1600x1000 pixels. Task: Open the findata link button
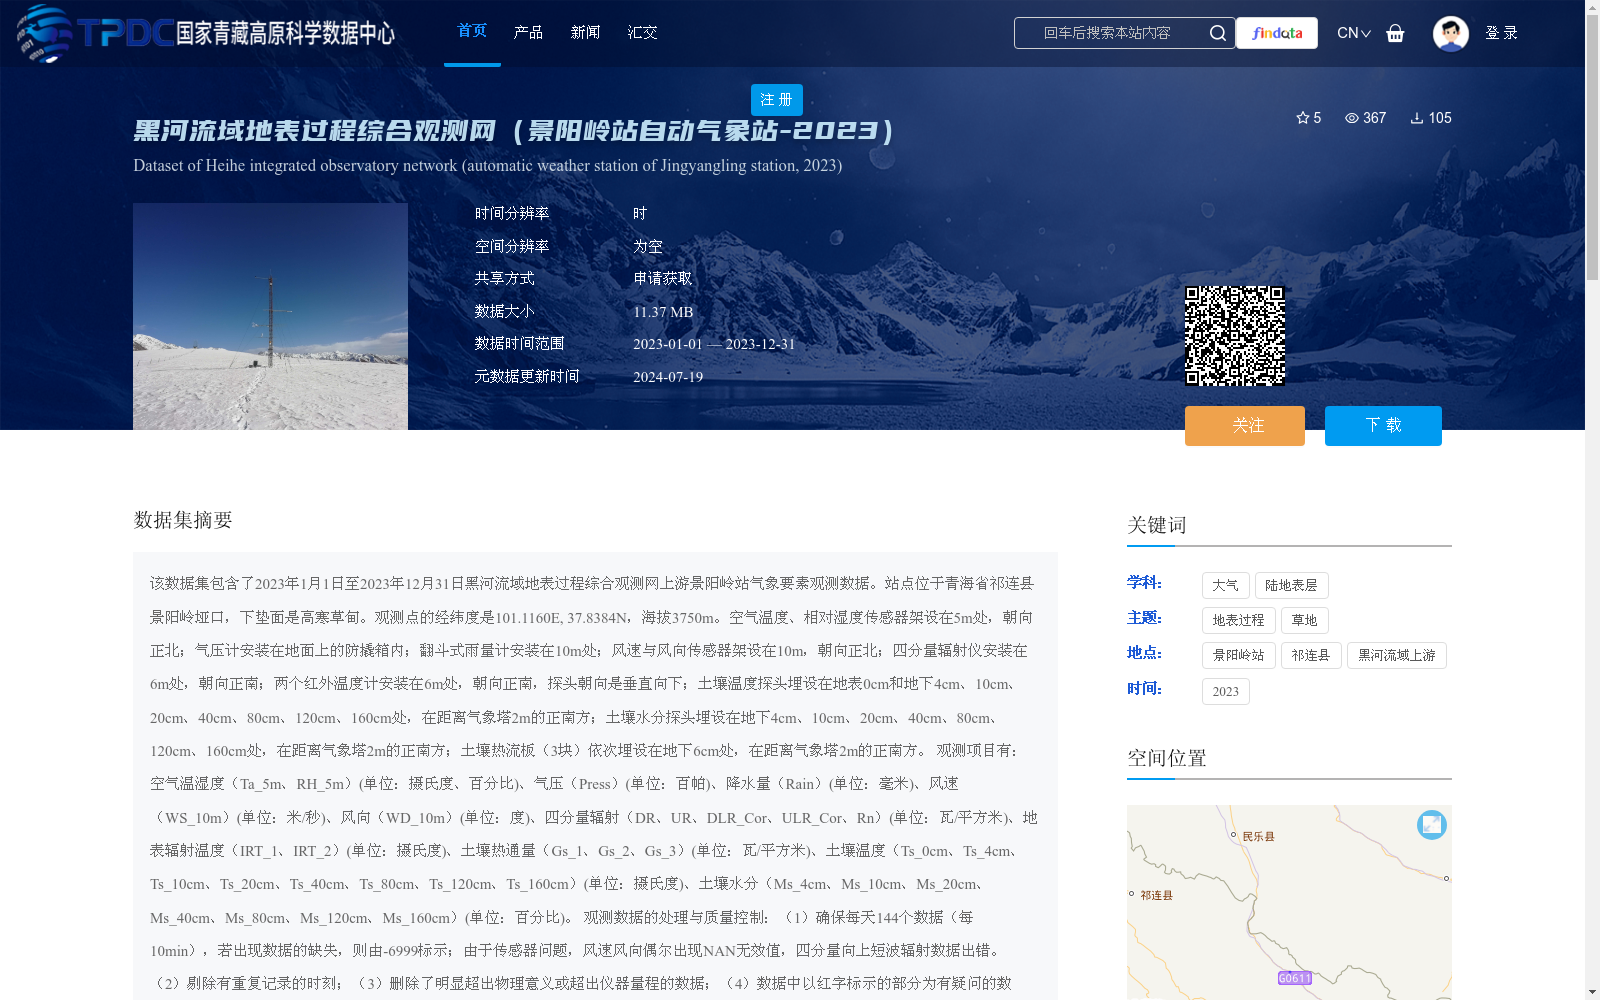pos(1277,33)
